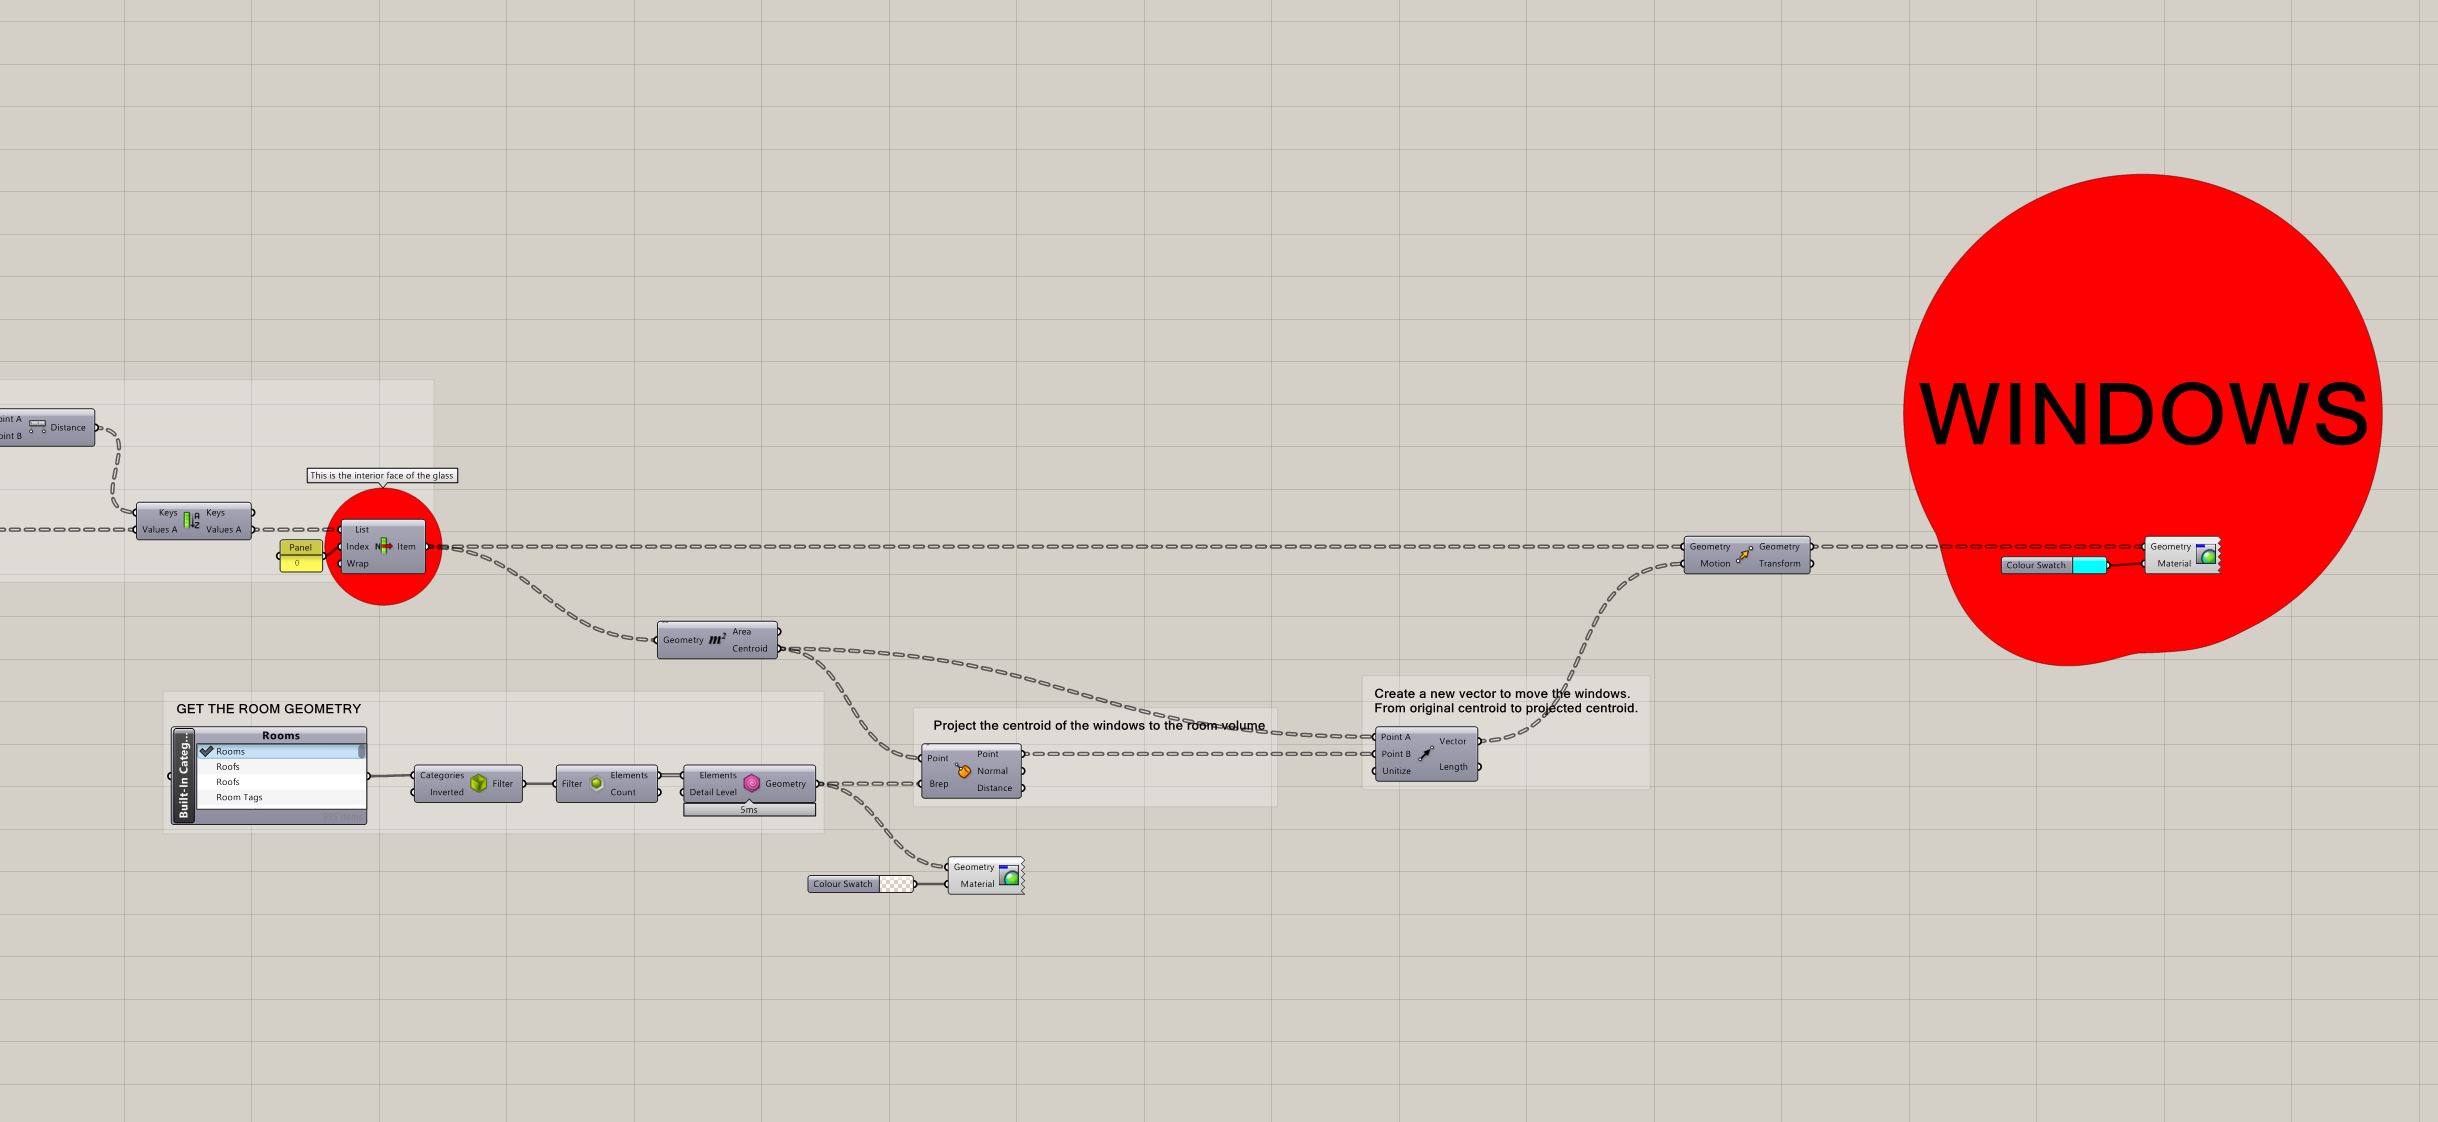
Task: Click the Keys output on Sort List
Action: (215, 512)
